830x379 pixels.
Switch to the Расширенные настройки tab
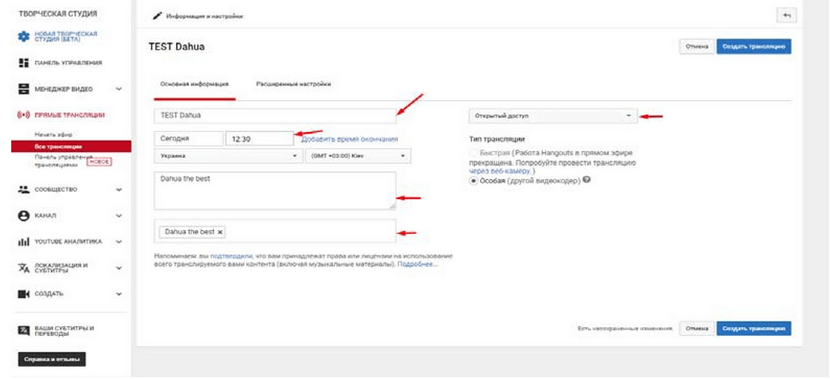click(x=294, y=84)
